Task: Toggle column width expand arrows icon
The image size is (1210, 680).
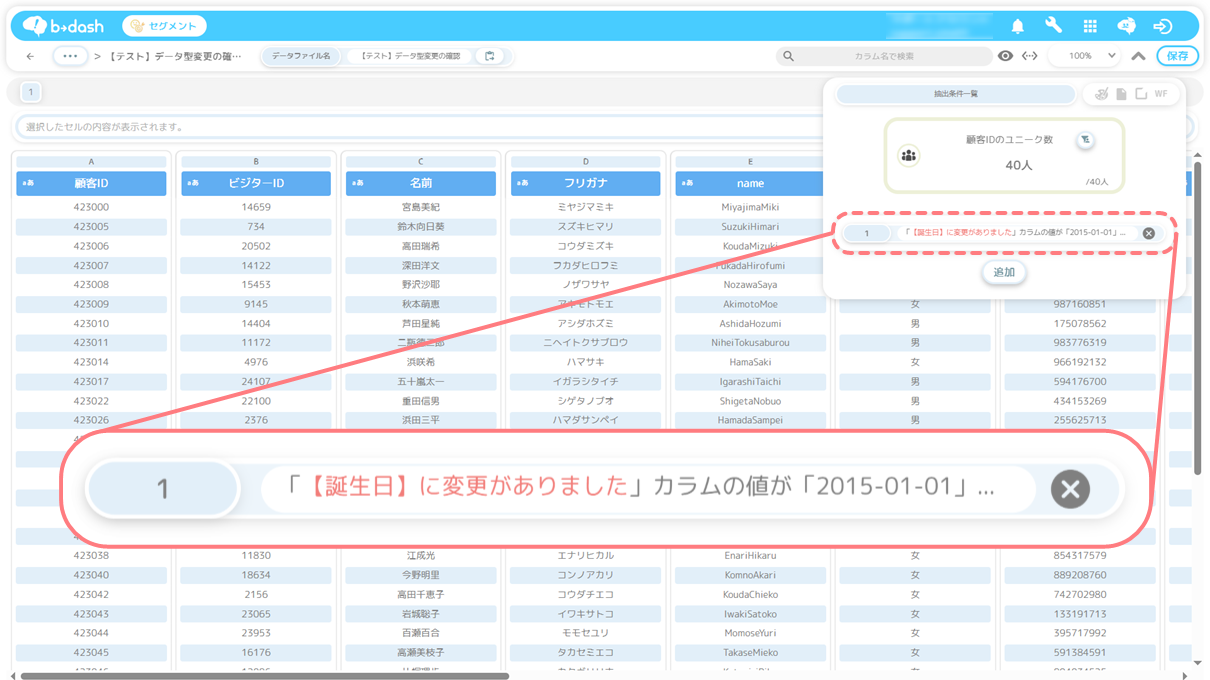Action: [1029, 56]
